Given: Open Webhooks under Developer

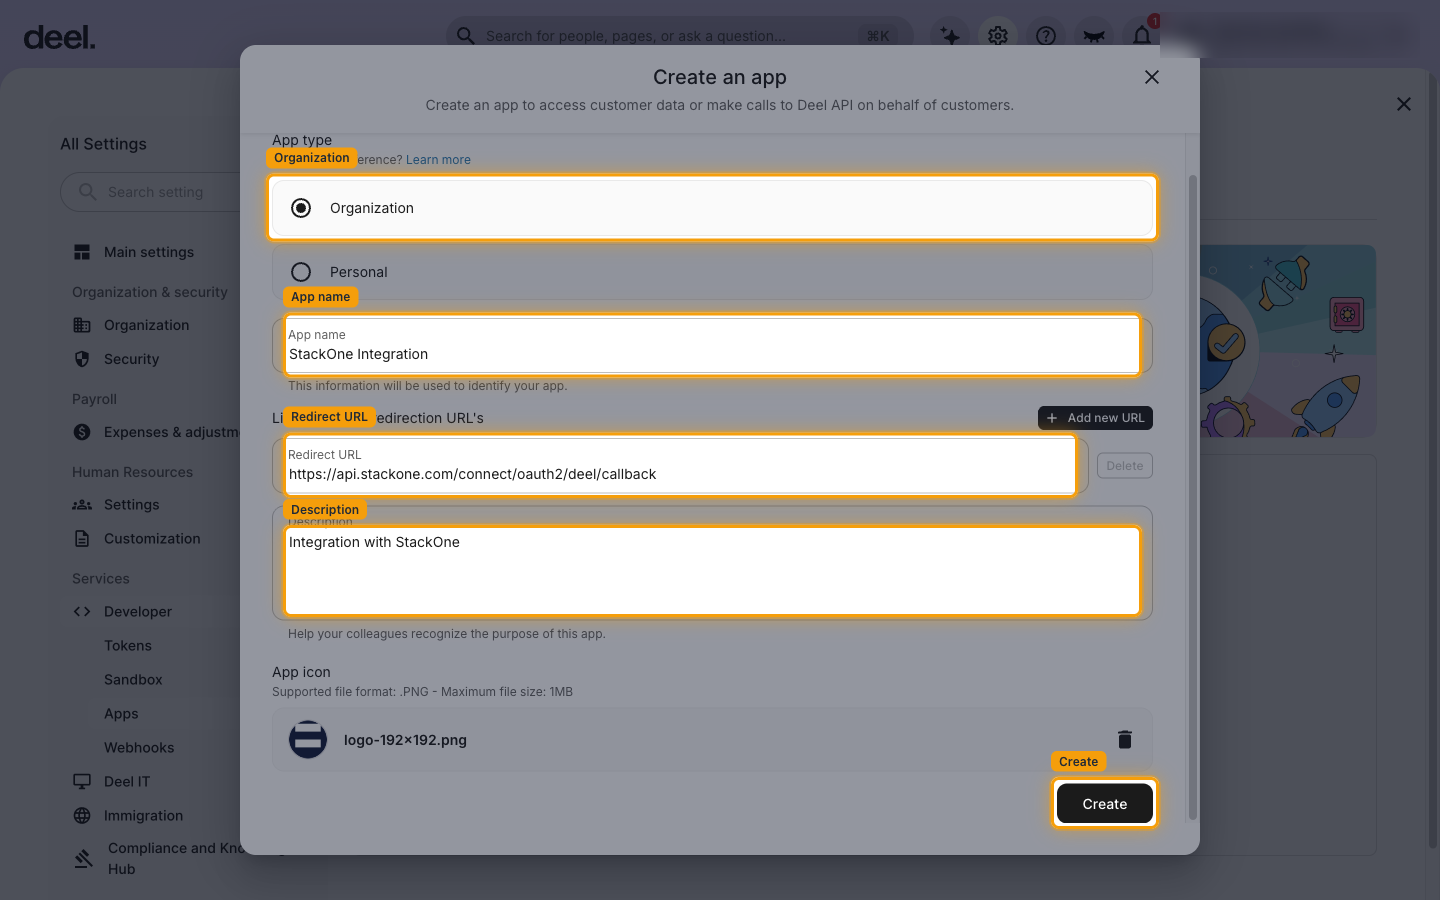Looking at the screenshot, I should tap(139, 748).
